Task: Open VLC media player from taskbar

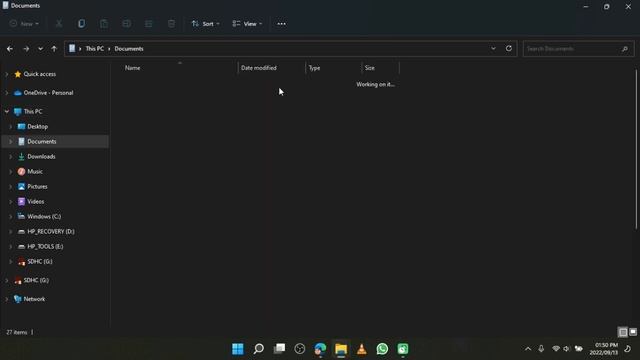Action: point(362,349)
